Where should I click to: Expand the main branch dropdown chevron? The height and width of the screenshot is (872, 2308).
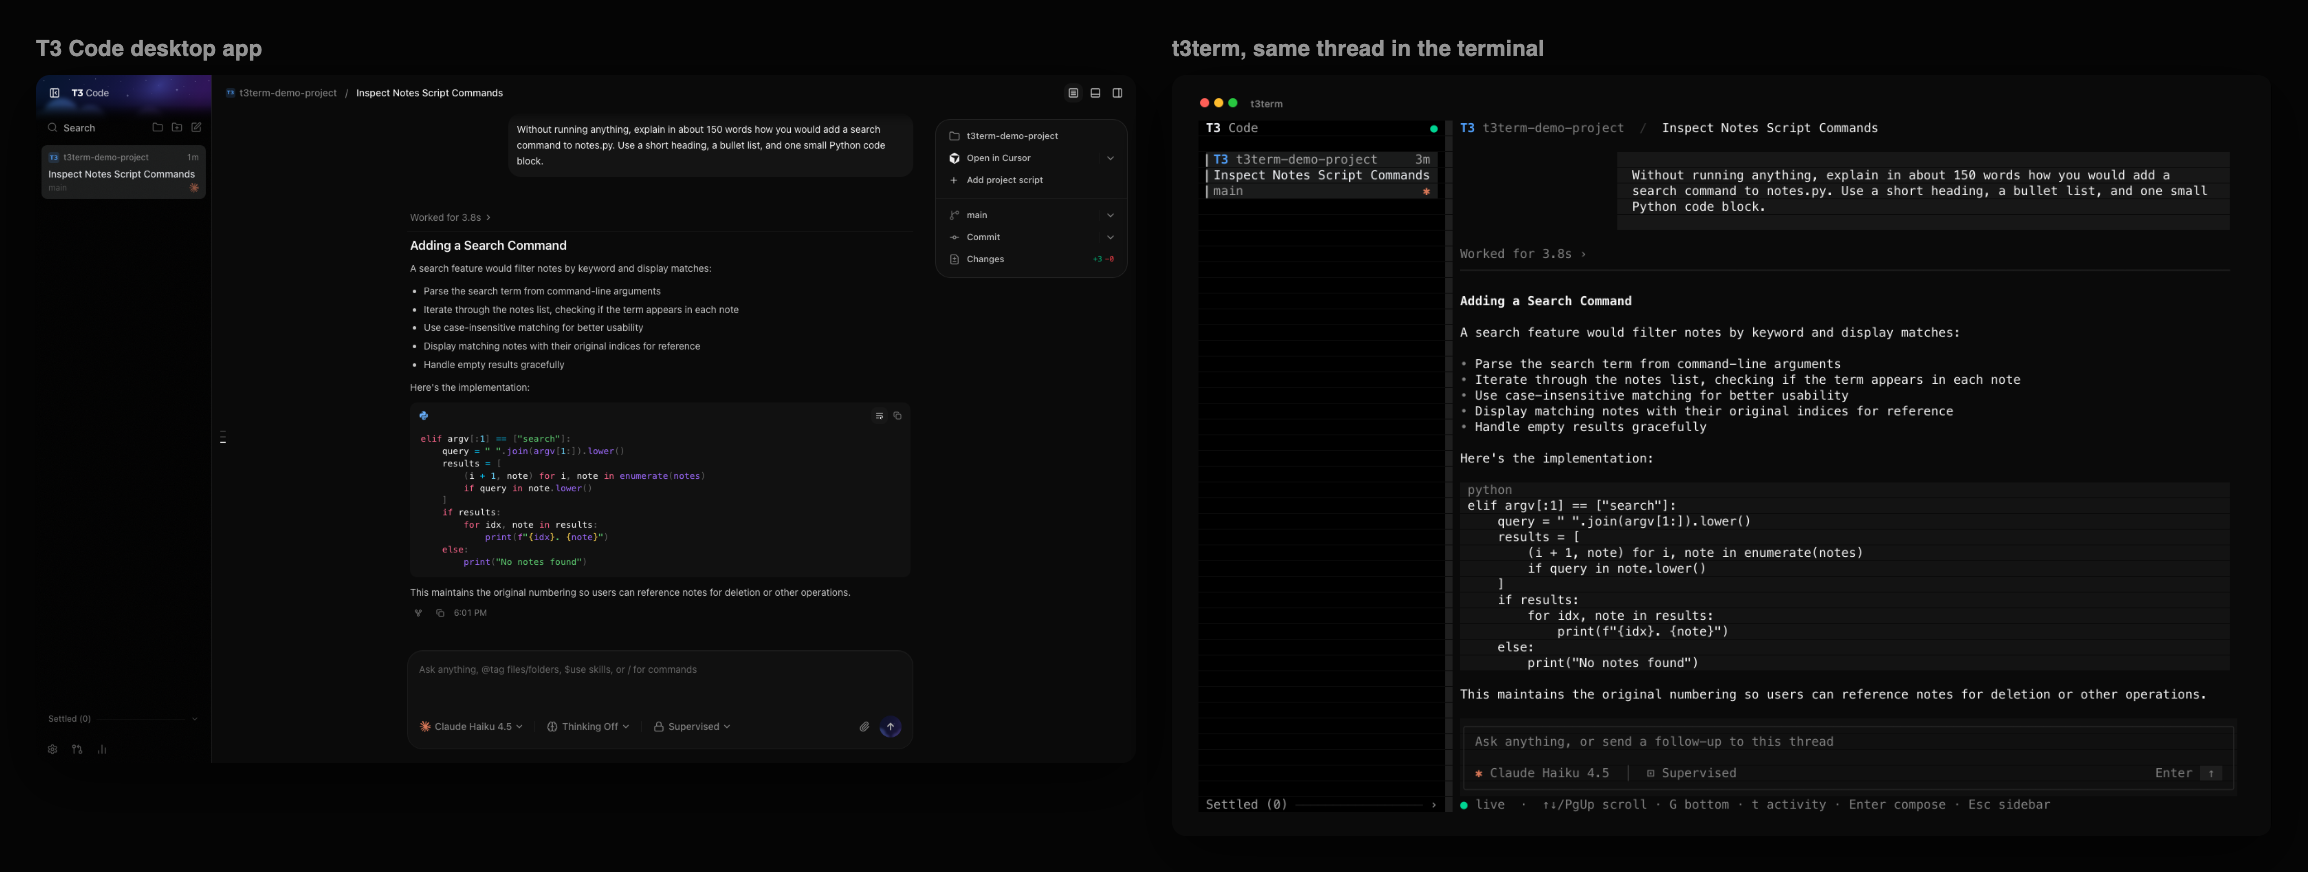1110,215
